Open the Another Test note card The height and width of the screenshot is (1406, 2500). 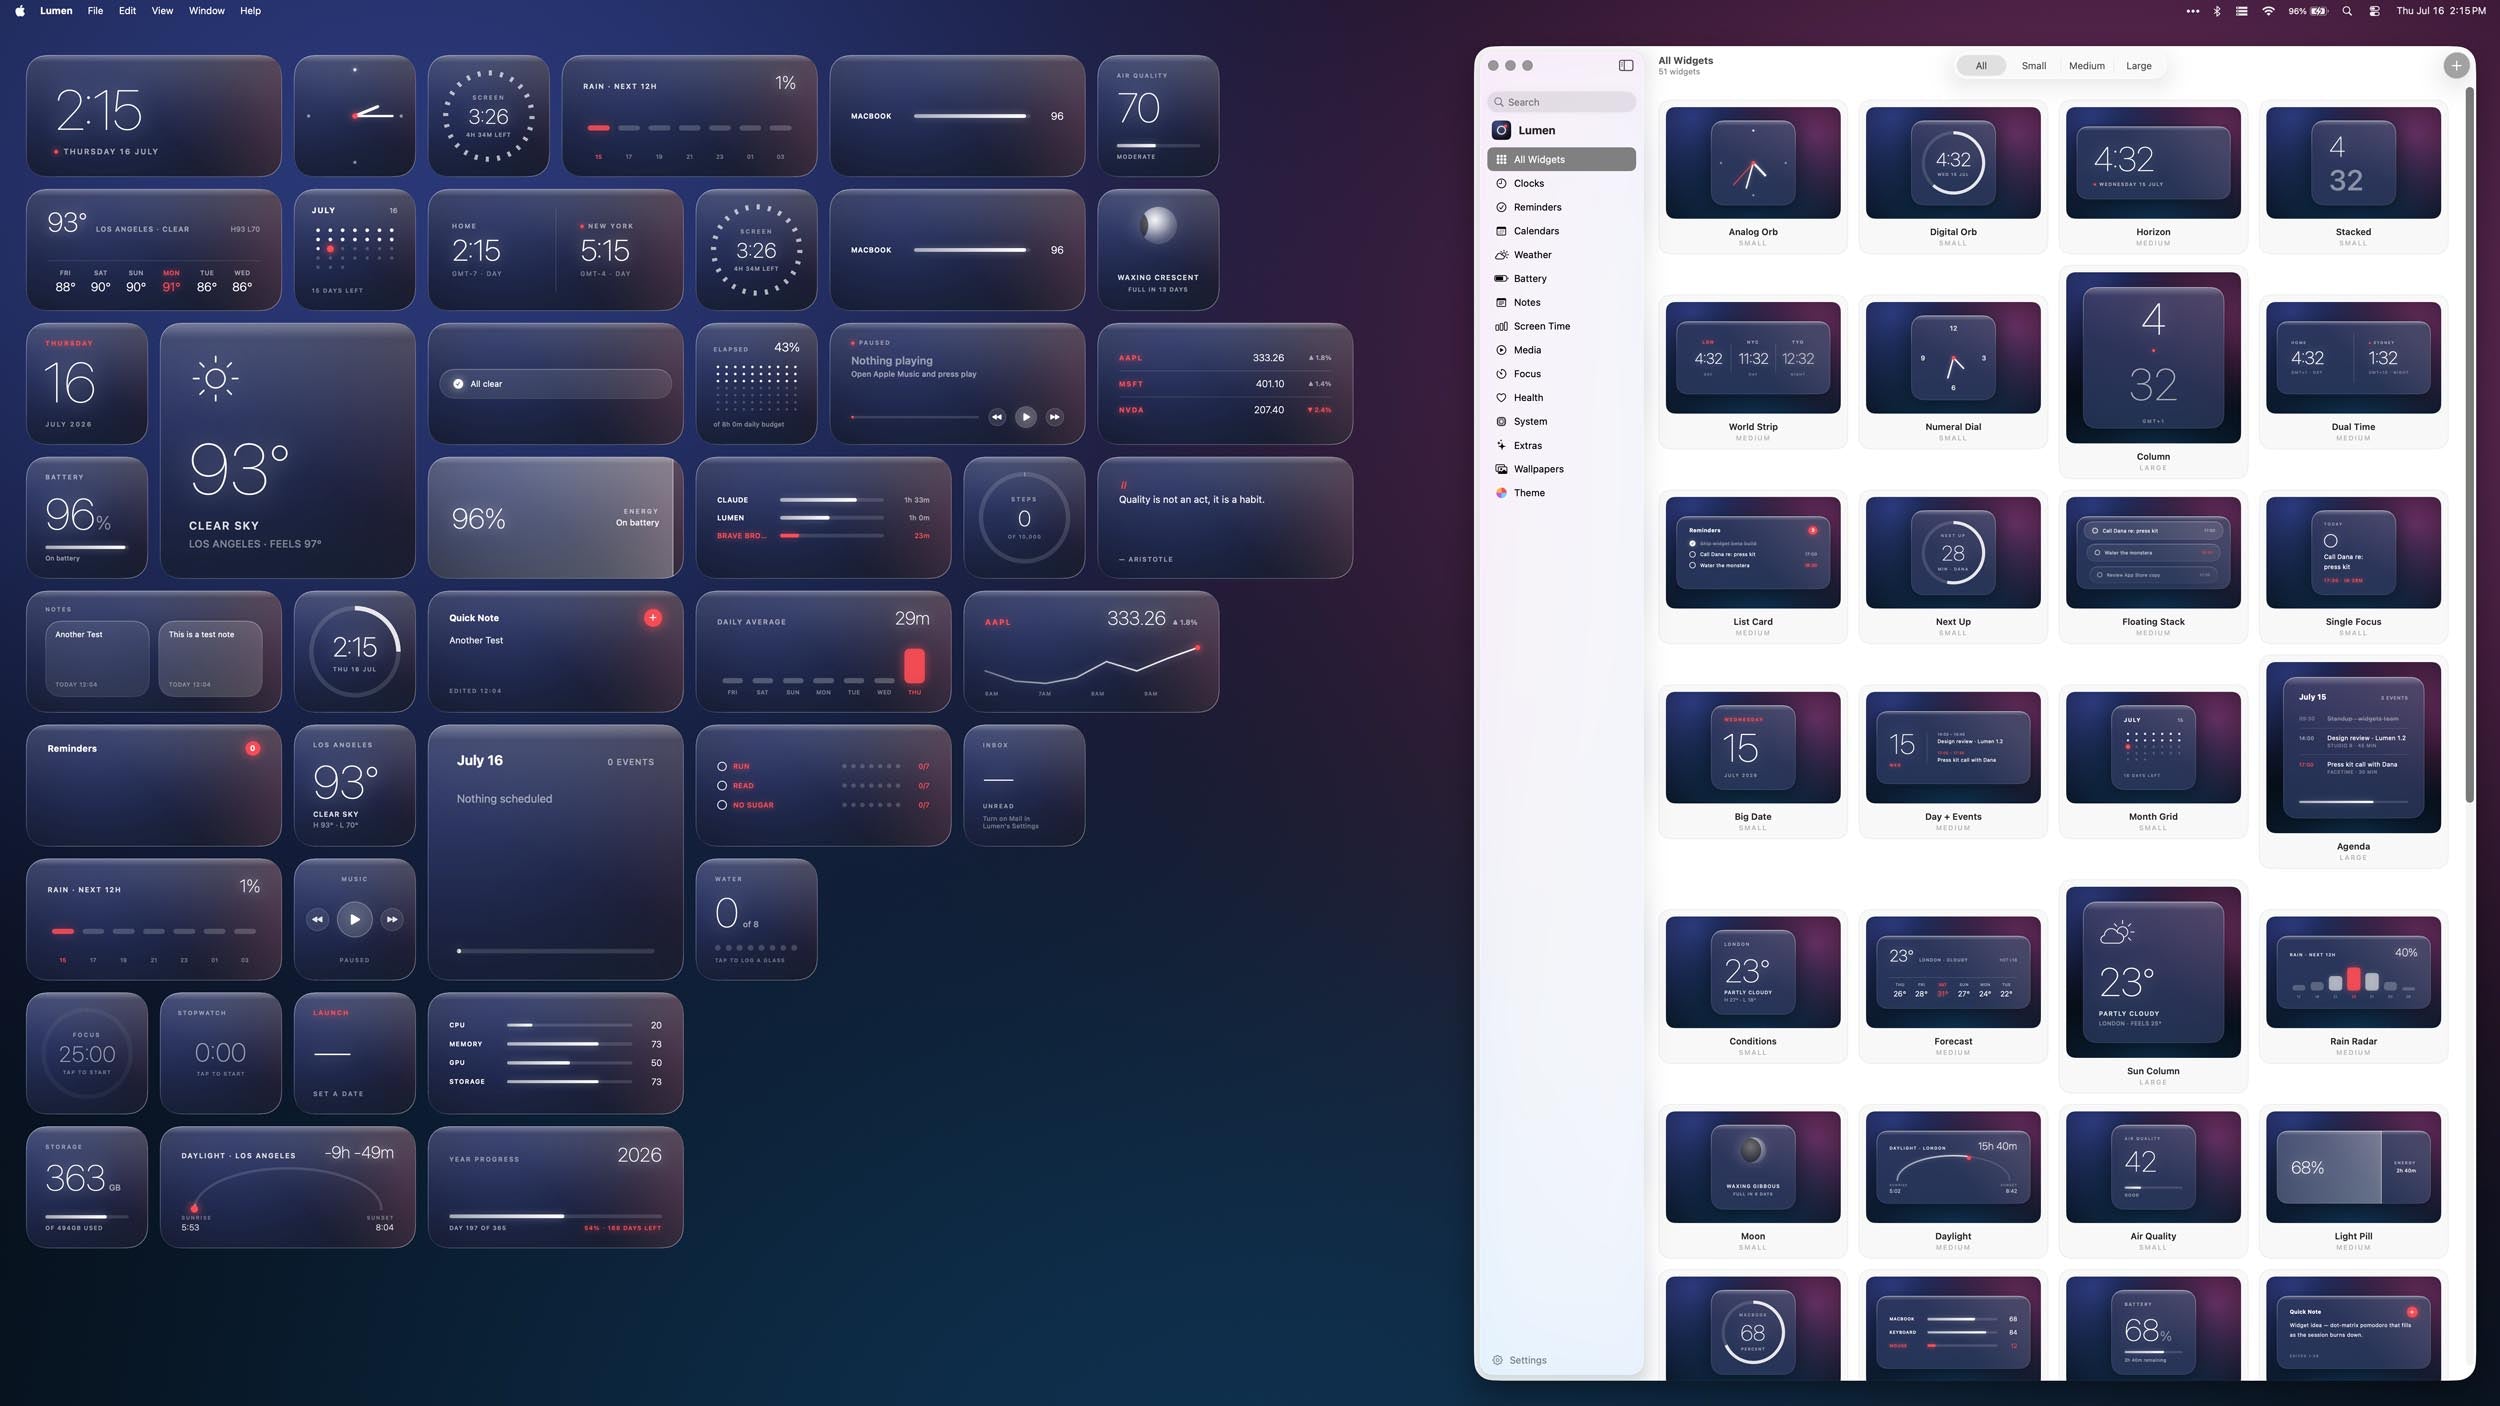click(x=97, y=659)
